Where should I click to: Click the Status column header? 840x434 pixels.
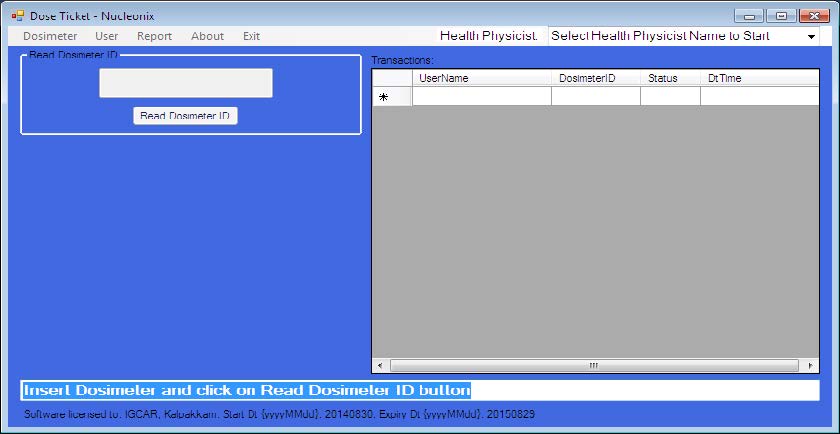[669, 78]
